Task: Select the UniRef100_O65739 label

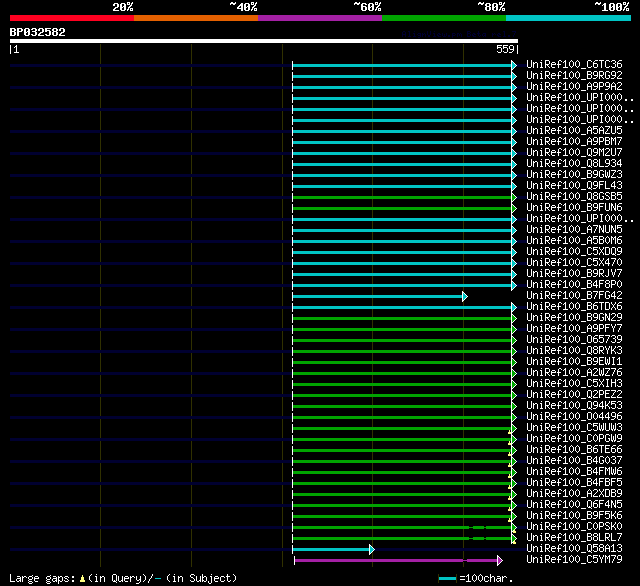Action: [574, 340]
